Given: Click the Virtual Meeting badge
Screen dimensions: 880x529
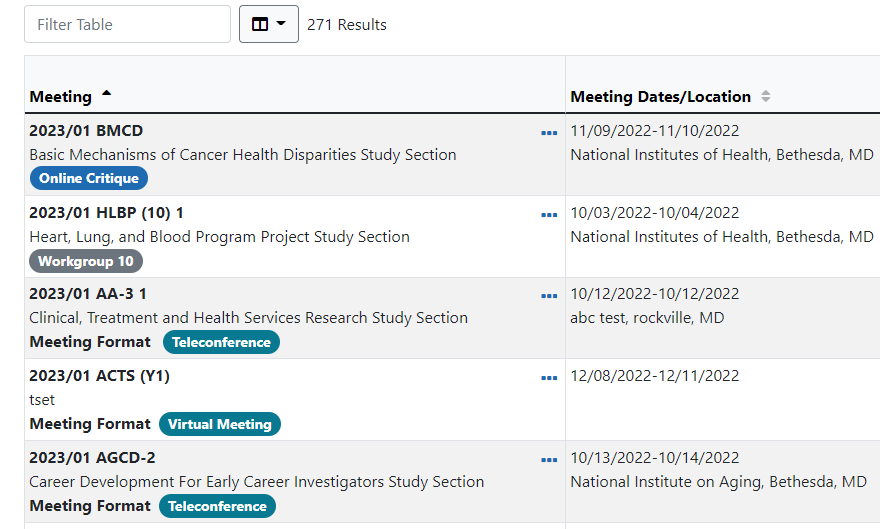Looking at the screenshot, I should point(220,424).
